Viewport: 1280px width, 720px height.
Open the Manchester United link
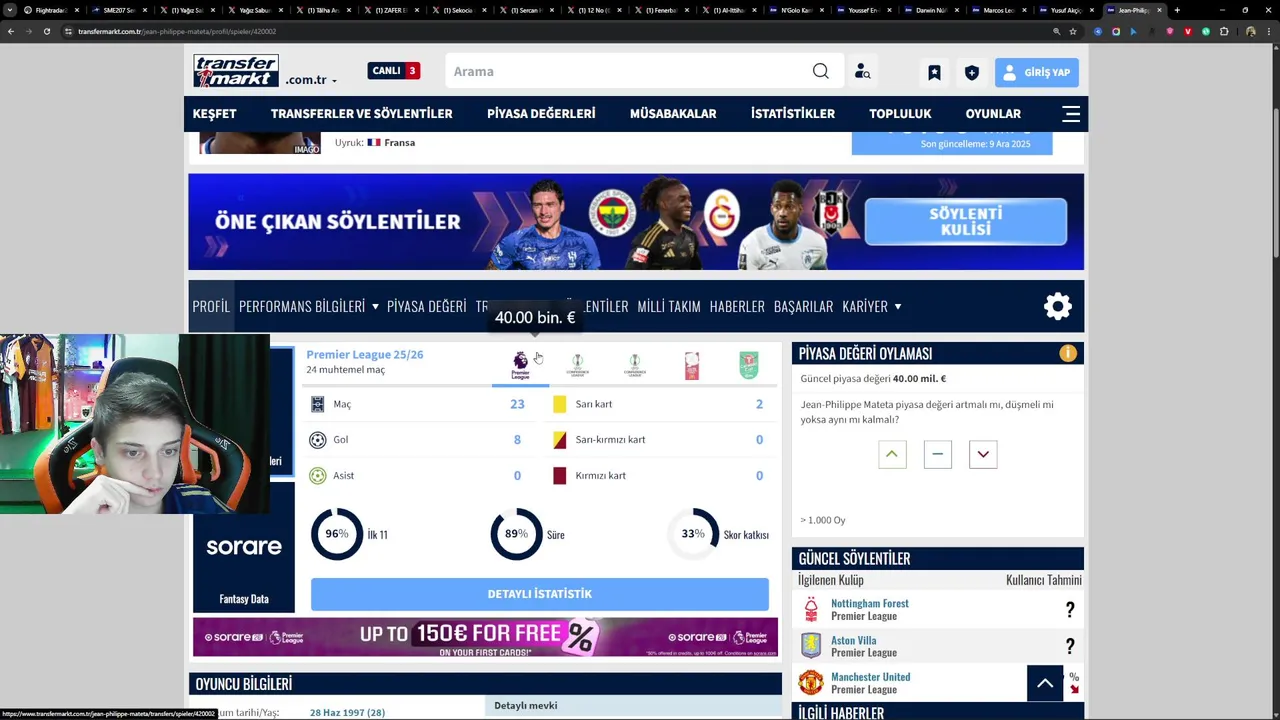pyautogui.click(x=870, y=677)
